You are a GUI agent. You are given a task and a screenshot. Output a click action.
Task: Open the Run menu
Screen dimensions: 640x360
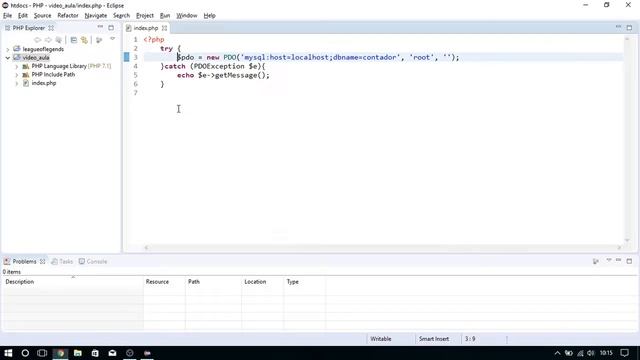165,16
